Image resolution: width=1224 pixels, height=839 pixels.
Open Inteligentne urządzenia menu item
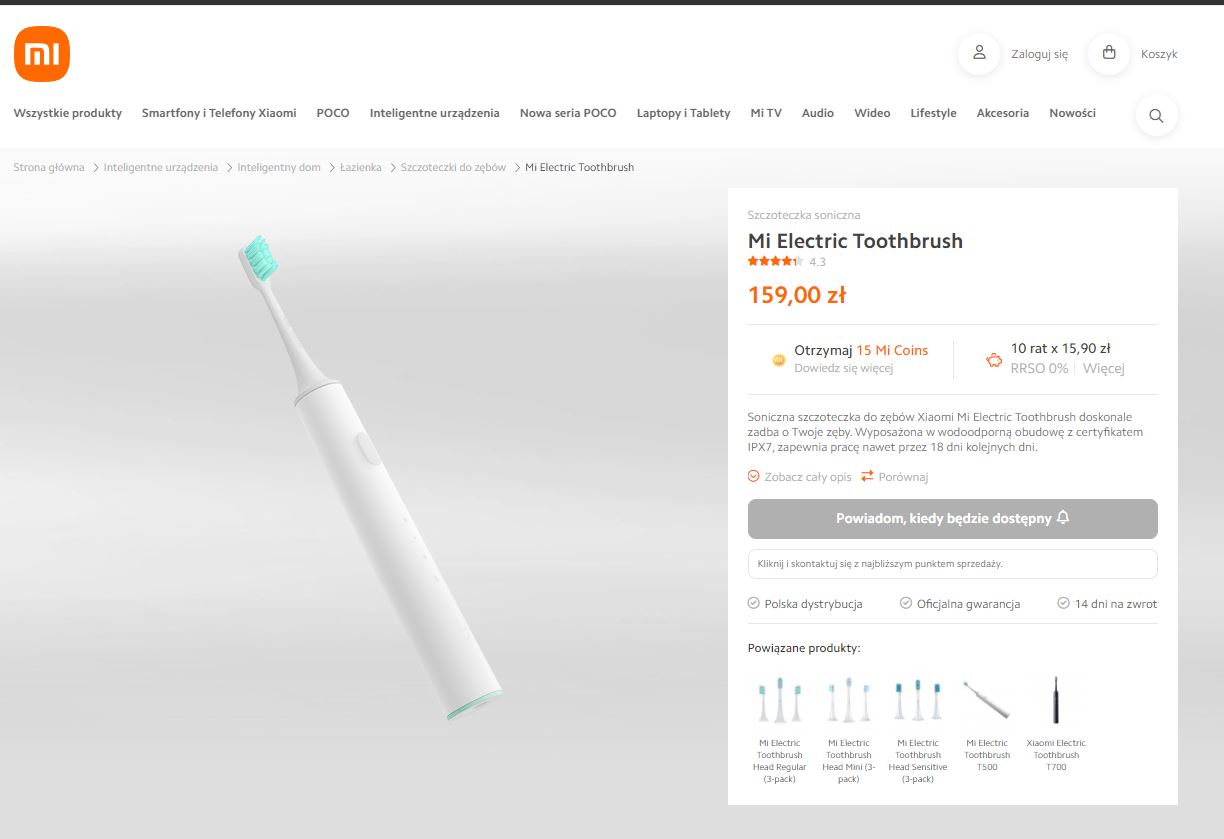click(434, 113)
